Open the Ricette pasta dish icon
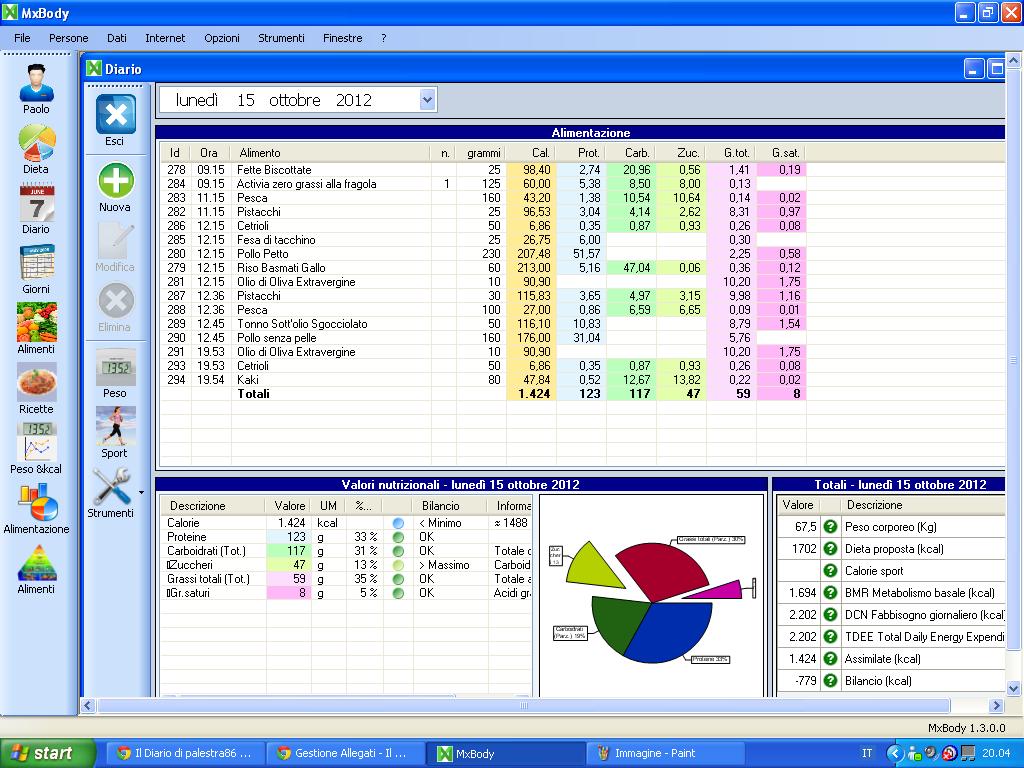Screen dimensions: 1024x768 pos(36,383)
